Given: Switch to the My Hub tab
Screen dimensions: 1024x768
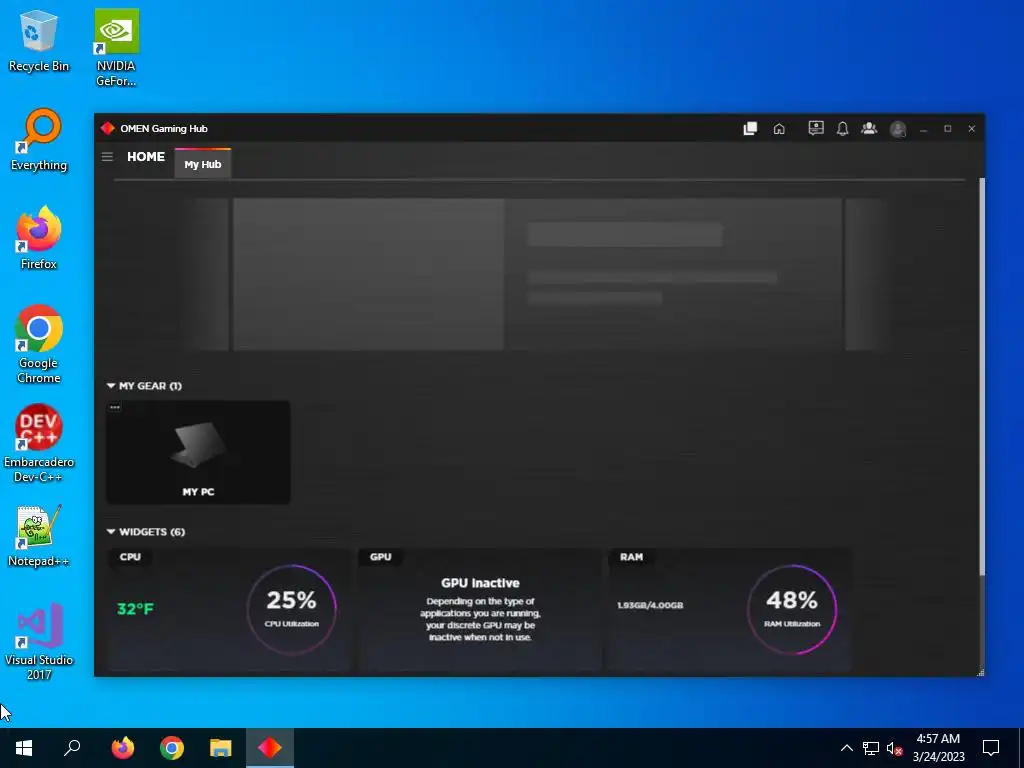Looking at the screenshot, I should click(x=202, y=164).
